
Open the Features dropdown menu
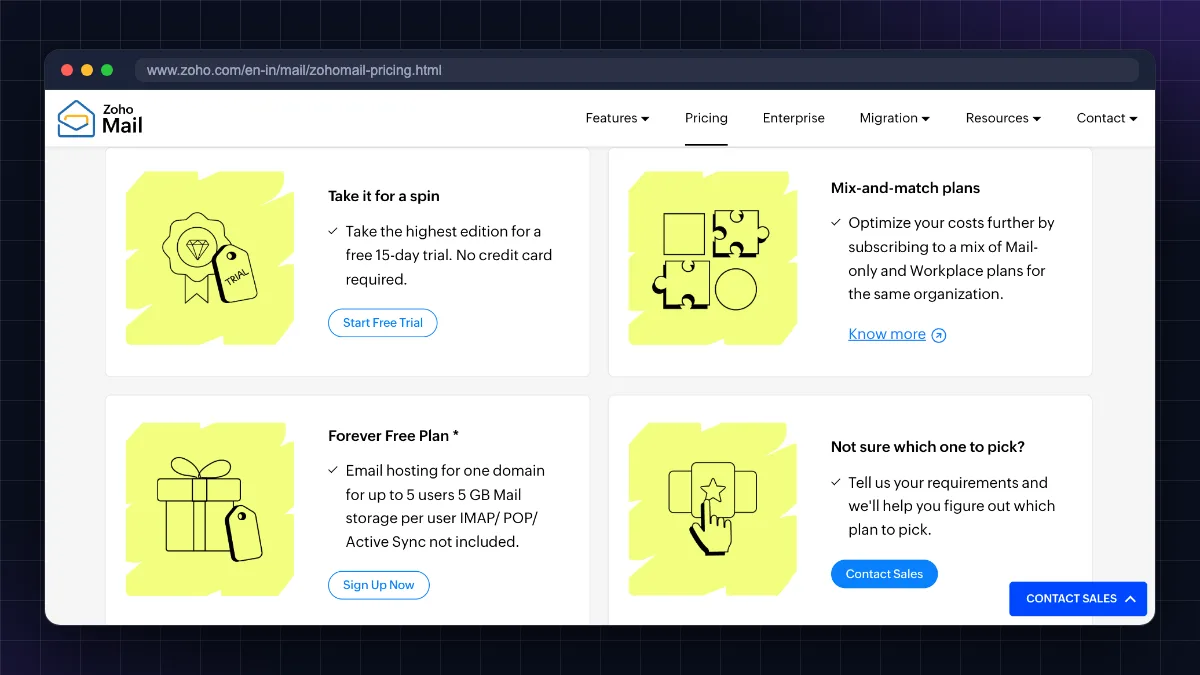tap(617, 118)
